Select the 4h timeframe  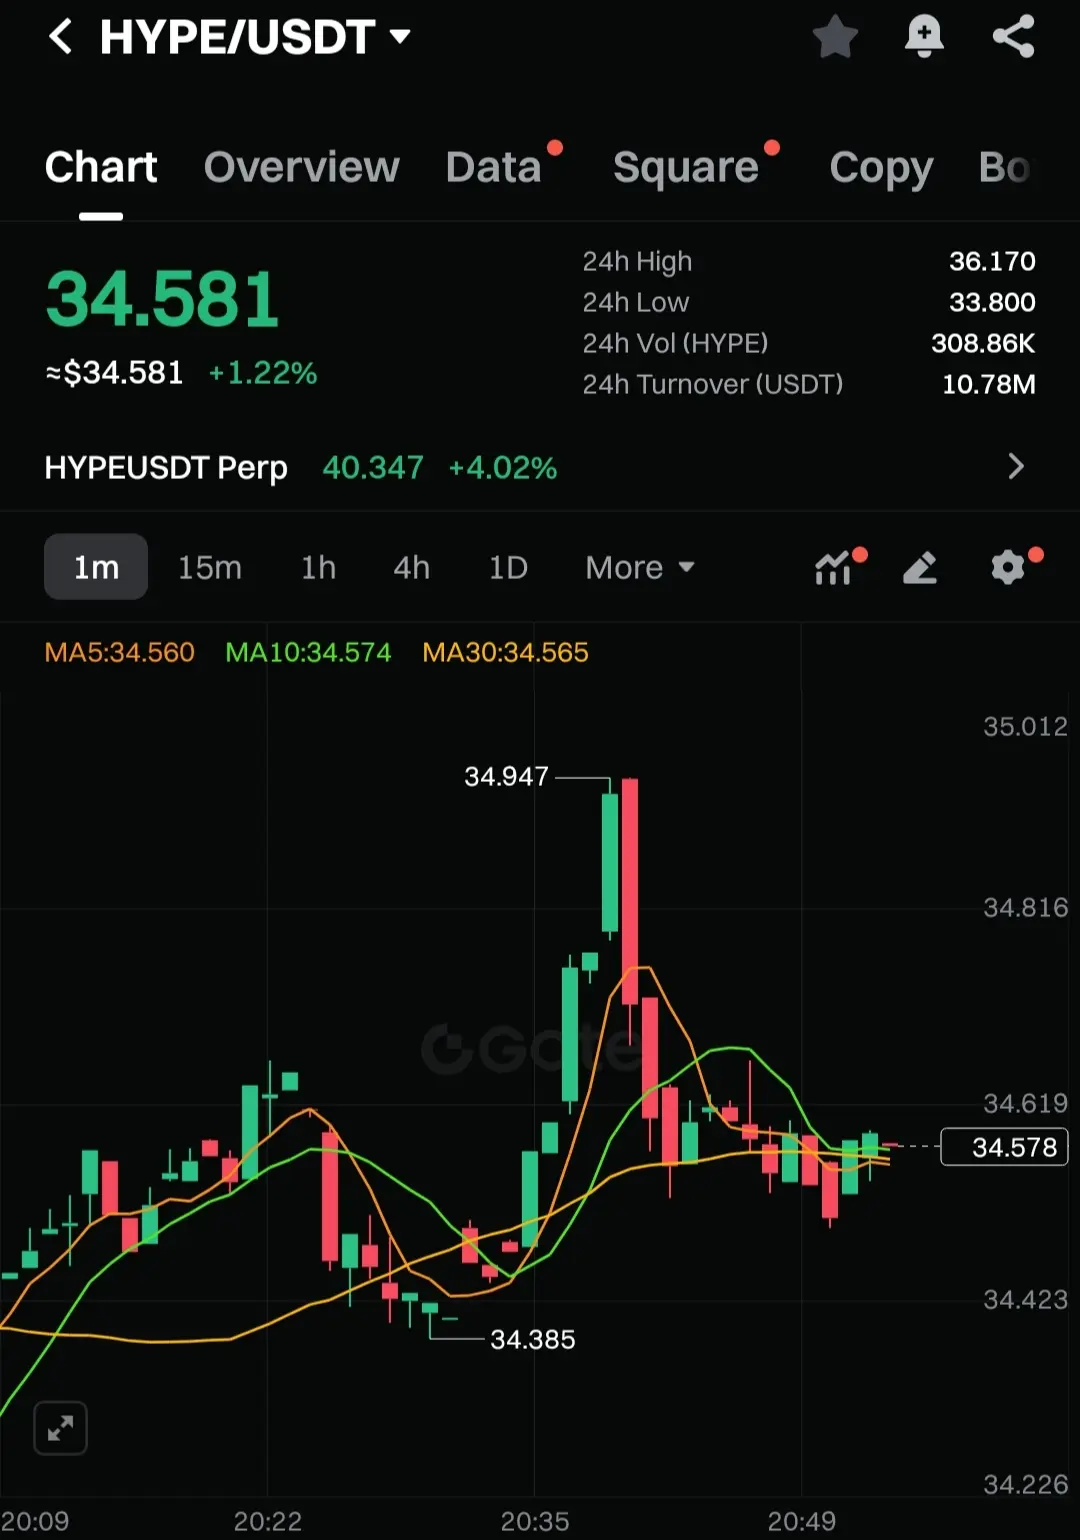(x=411, y=567)
